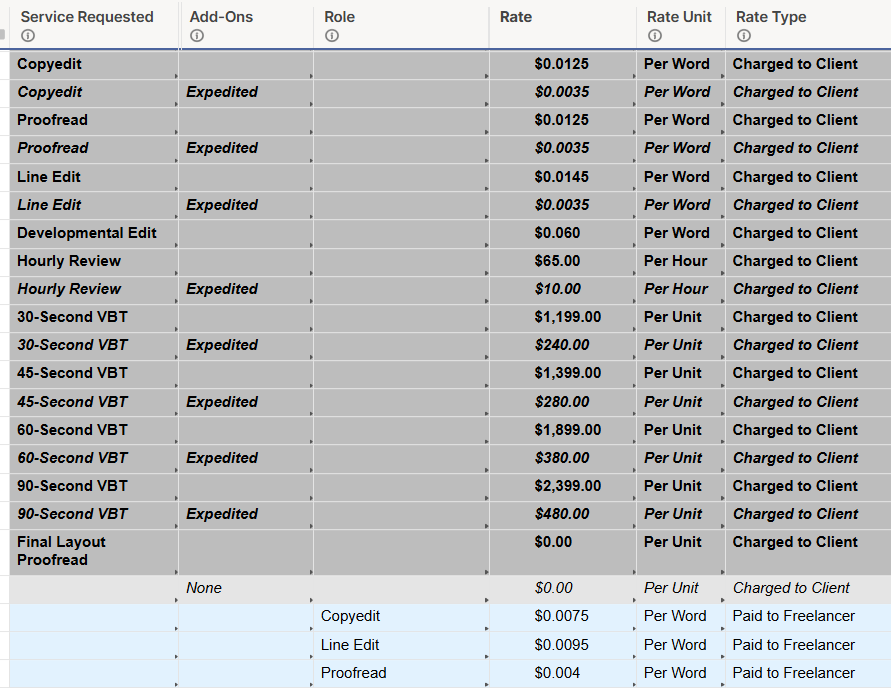Click info icon under Rate Unit header
Screen dimensions: 891x688
point(655,36)
